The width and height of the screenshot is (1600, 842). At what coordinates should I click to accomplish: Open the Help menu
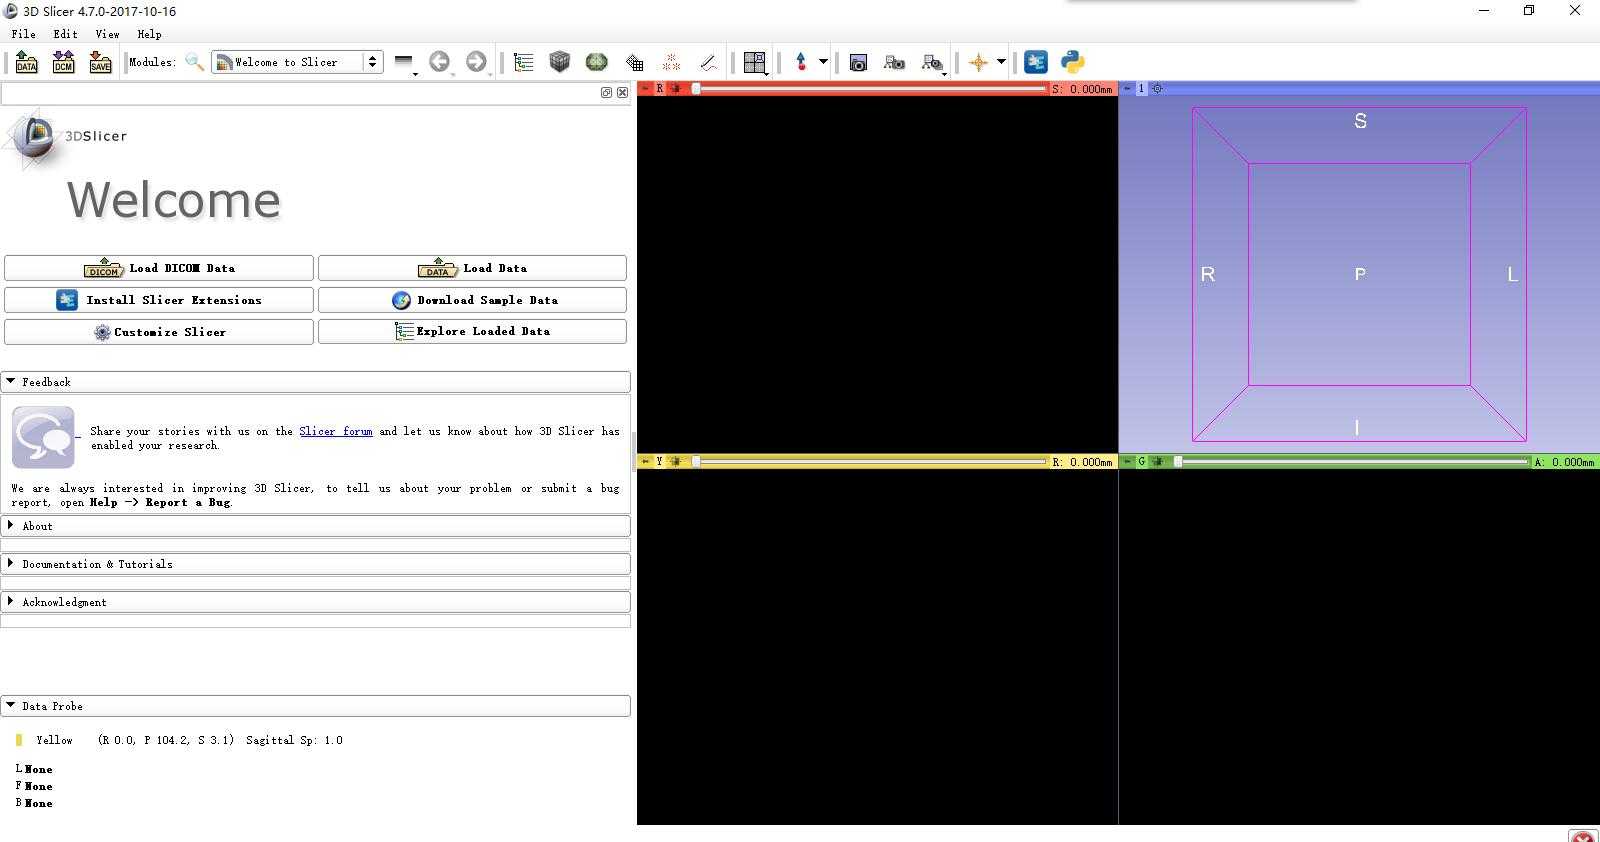coord(149,34)
